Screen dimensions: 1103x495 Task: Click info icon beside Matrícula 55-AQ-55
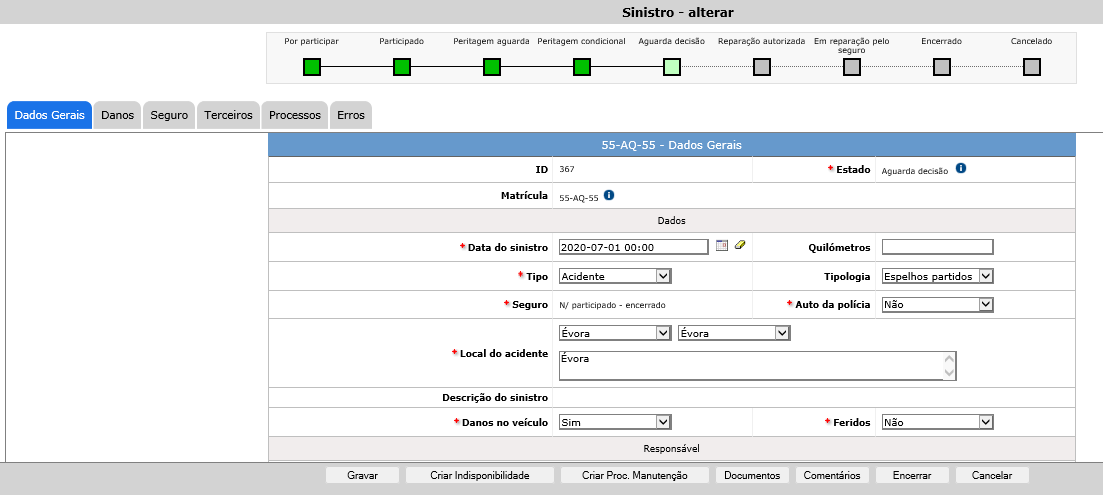tap(609, 196)
